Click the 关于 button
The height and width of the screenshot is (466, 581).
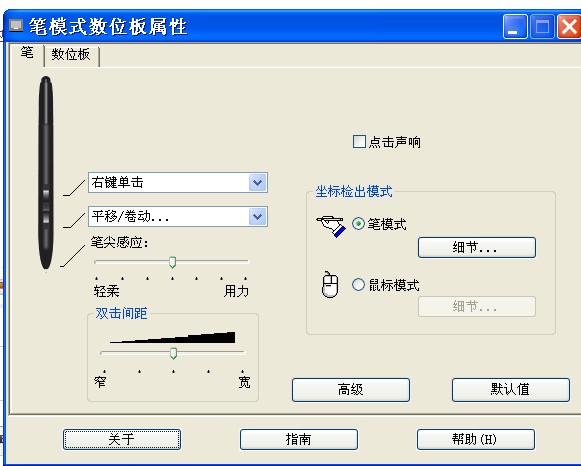point(122,439)
